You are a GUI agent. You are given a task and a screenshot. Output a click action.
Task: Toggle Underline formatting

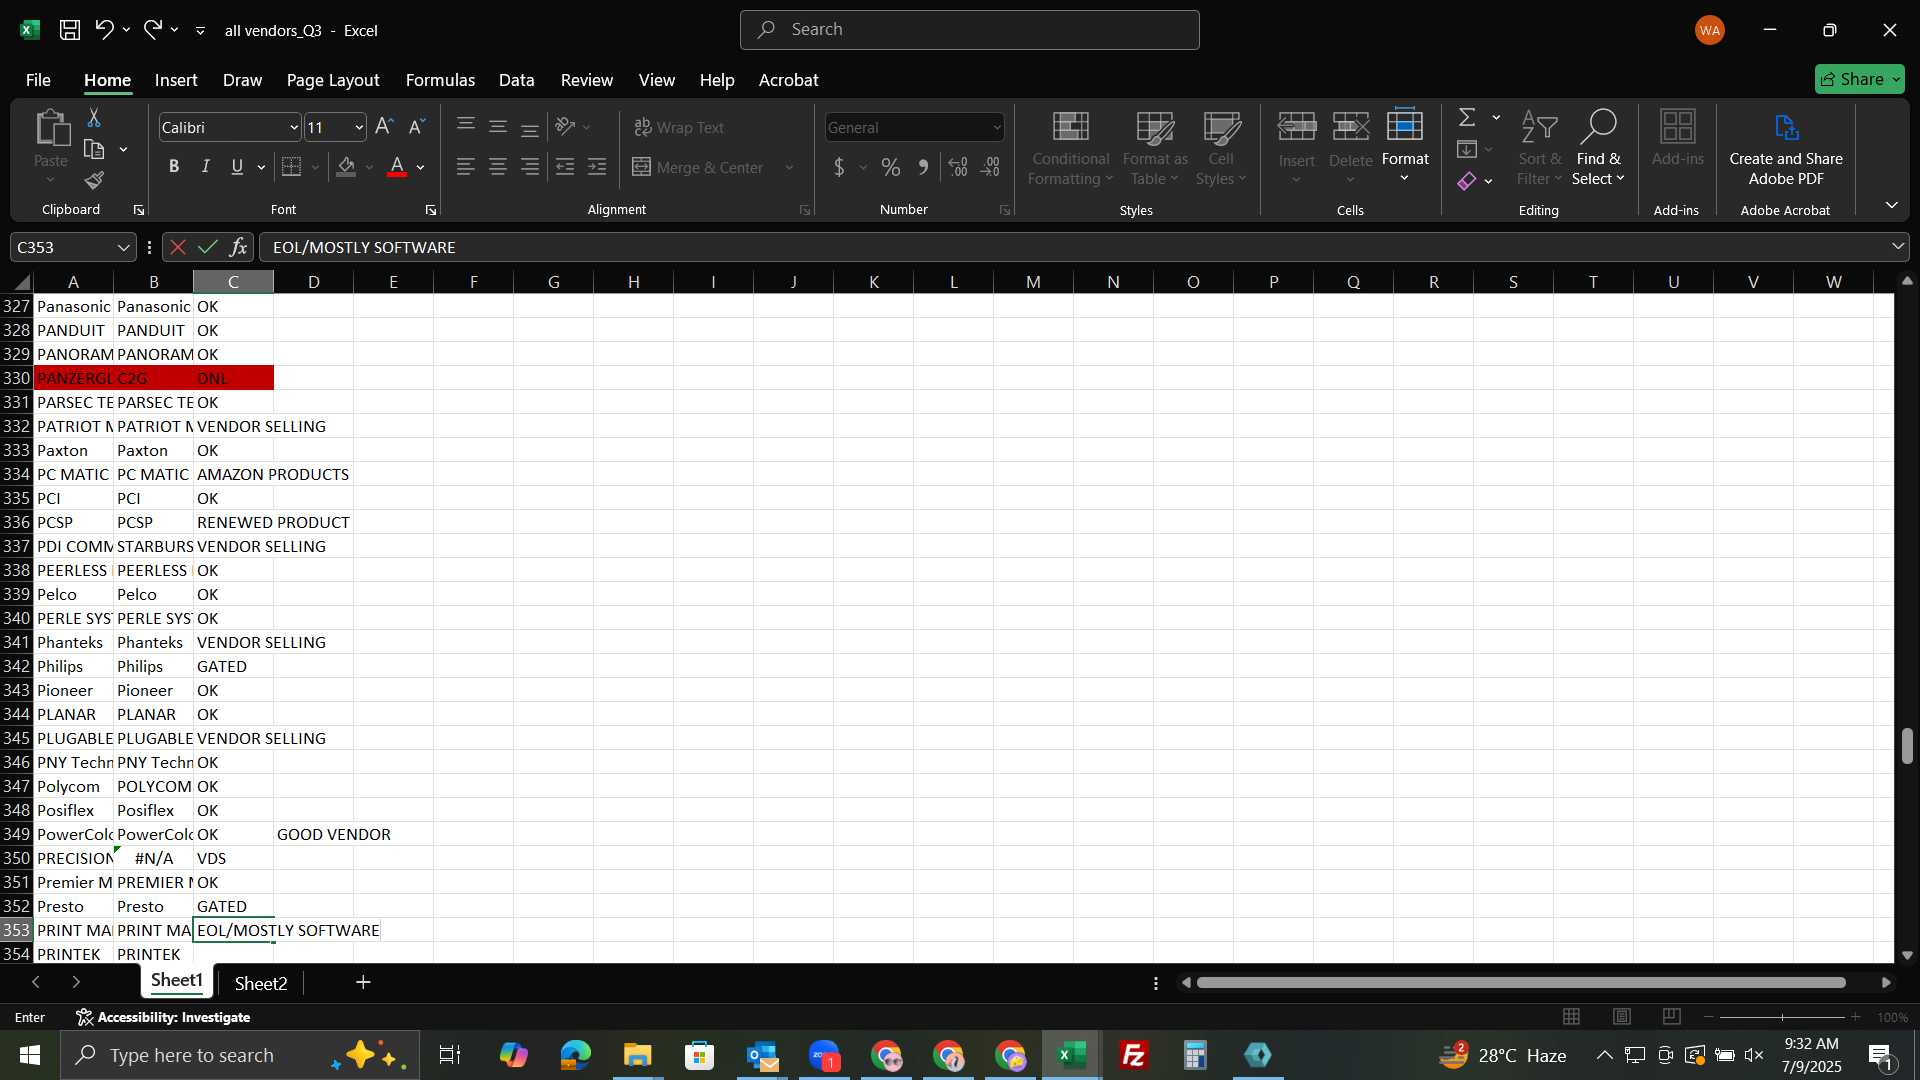237,167
